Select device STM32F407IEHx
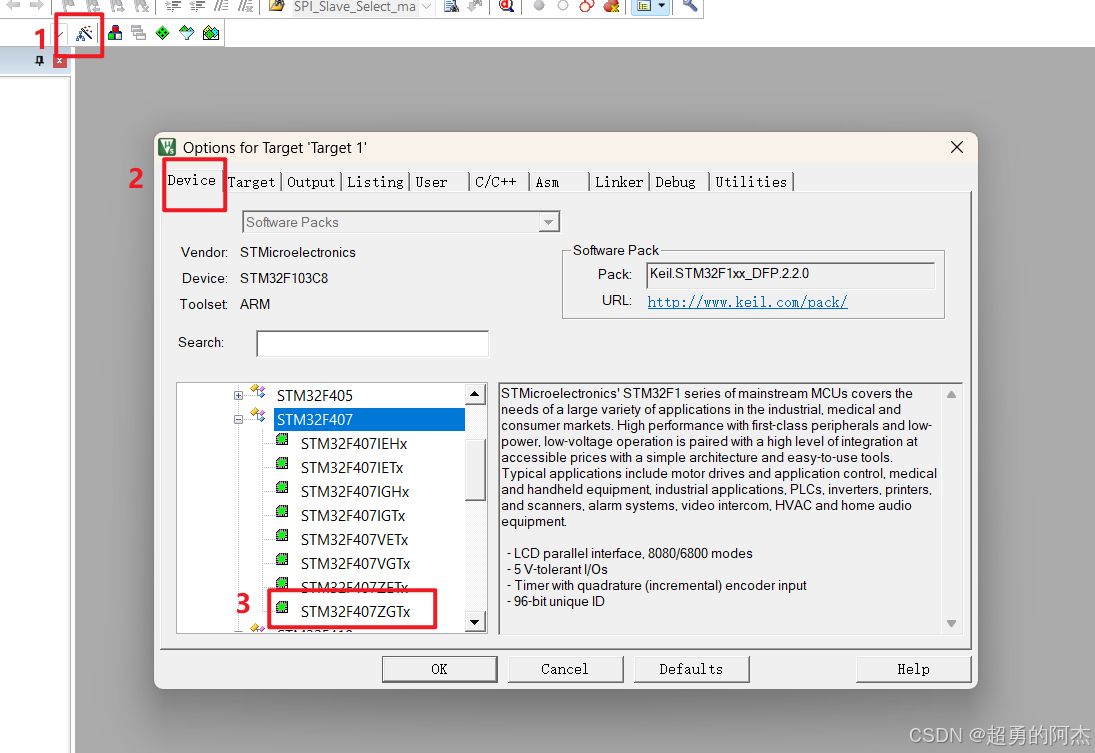This screenshot has width=1095, height=753. pos(354,444)
